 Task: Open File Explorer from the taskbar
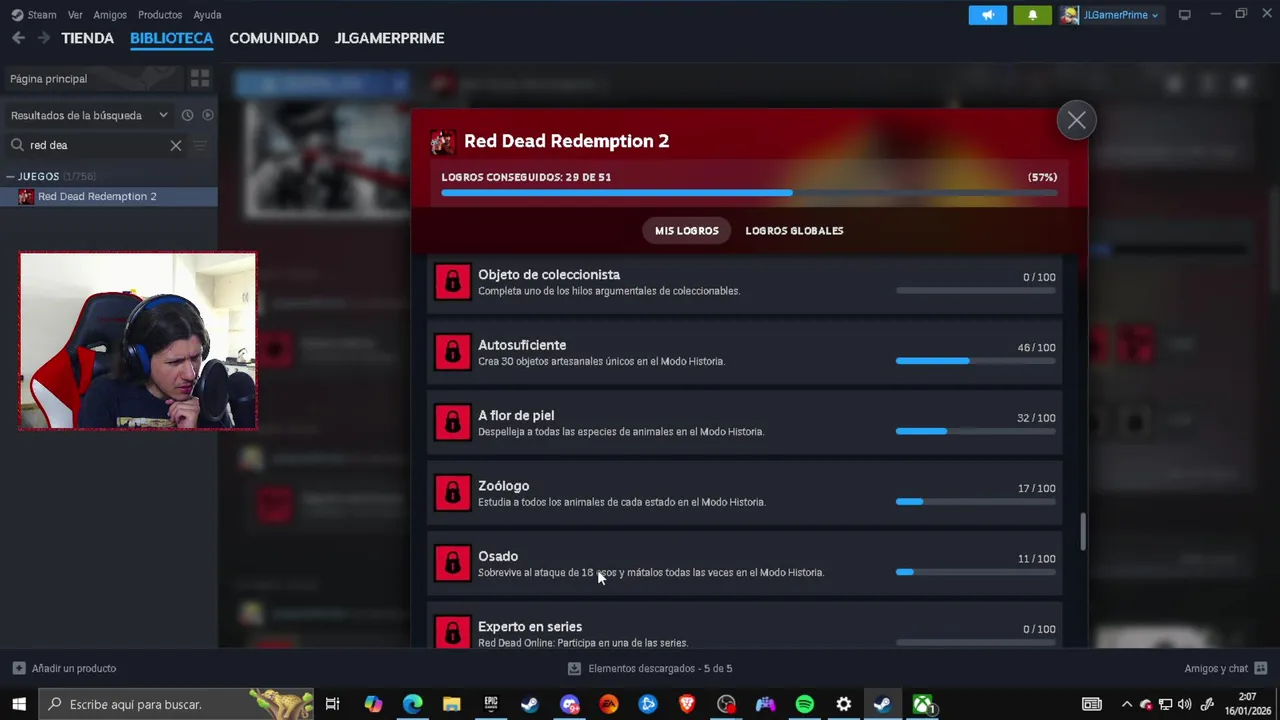point(451,704)
